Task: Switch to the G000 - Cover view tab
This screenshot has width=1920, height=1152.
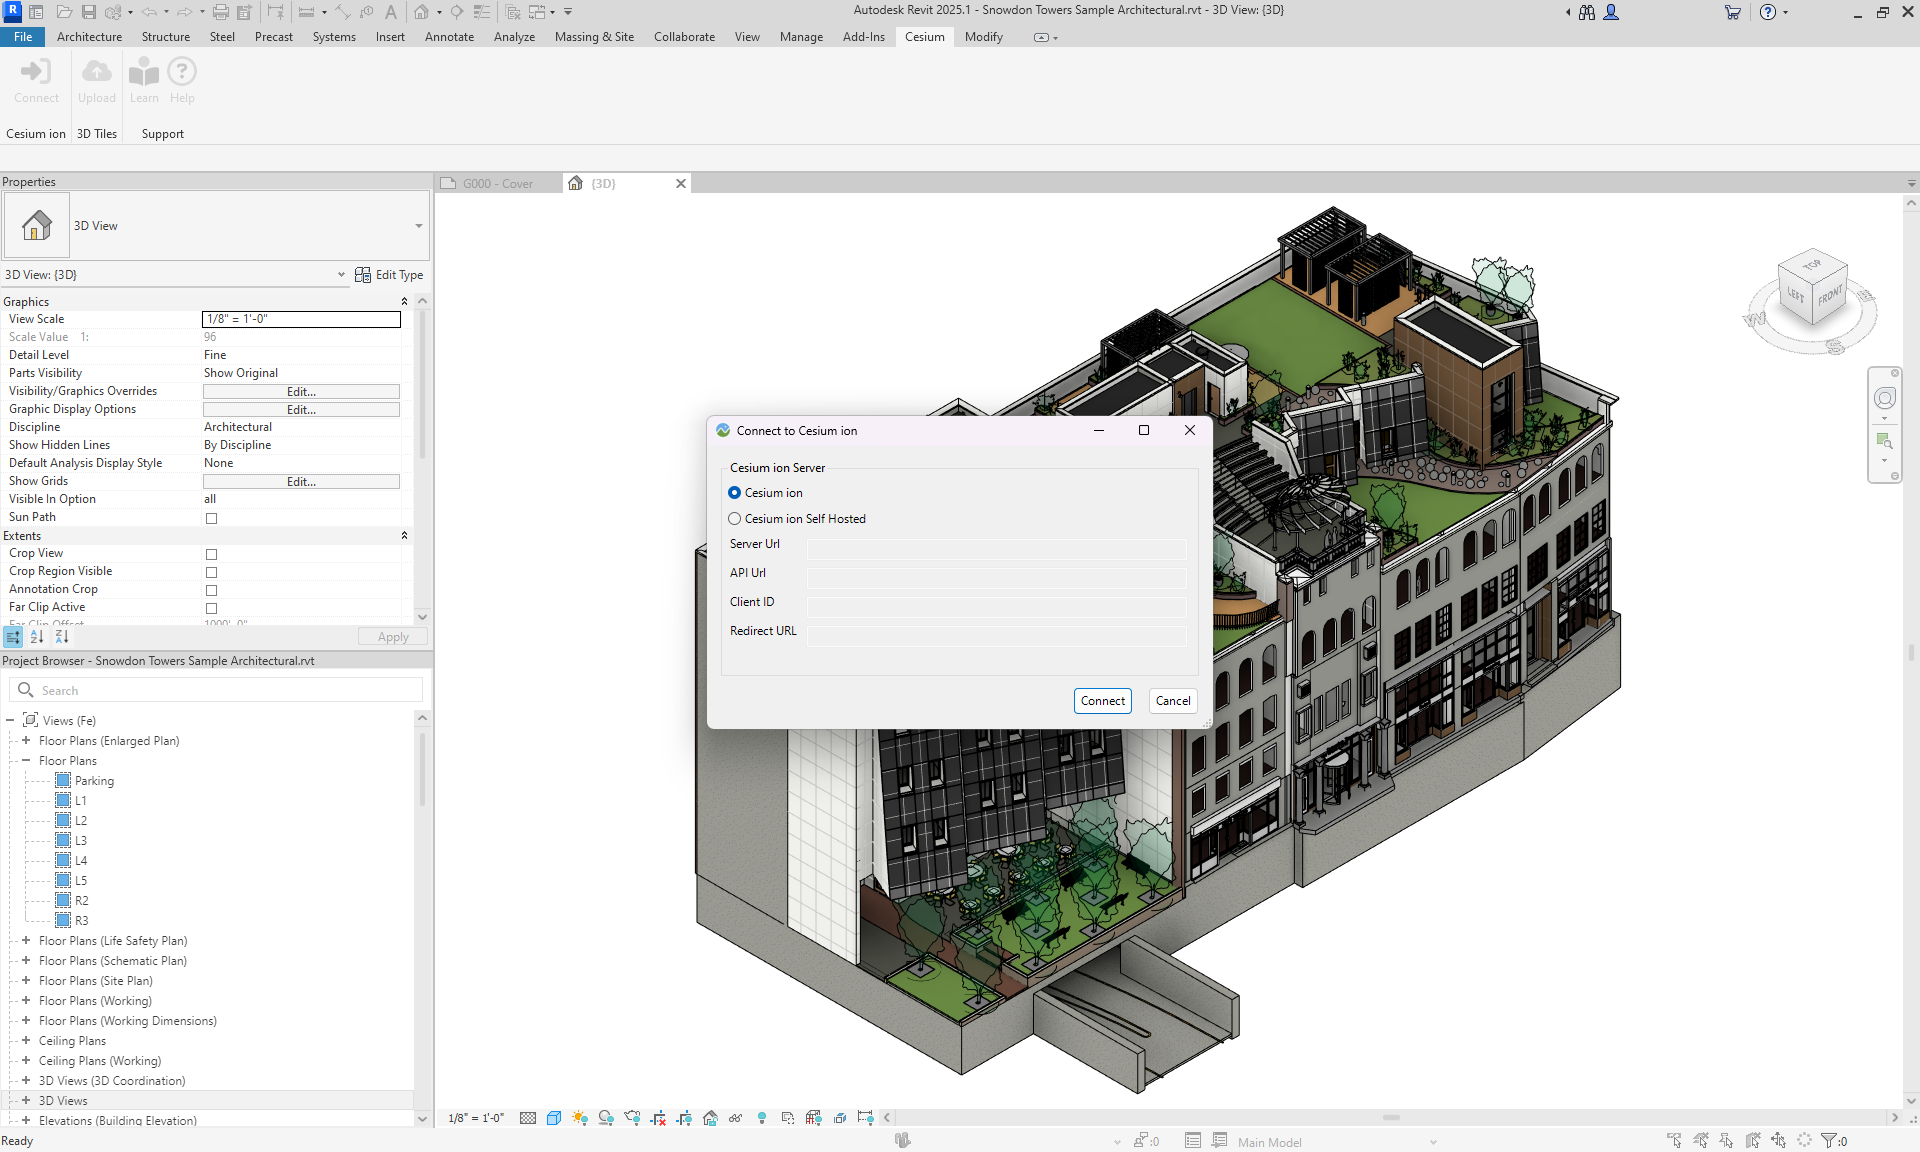Action: [499, 184]
